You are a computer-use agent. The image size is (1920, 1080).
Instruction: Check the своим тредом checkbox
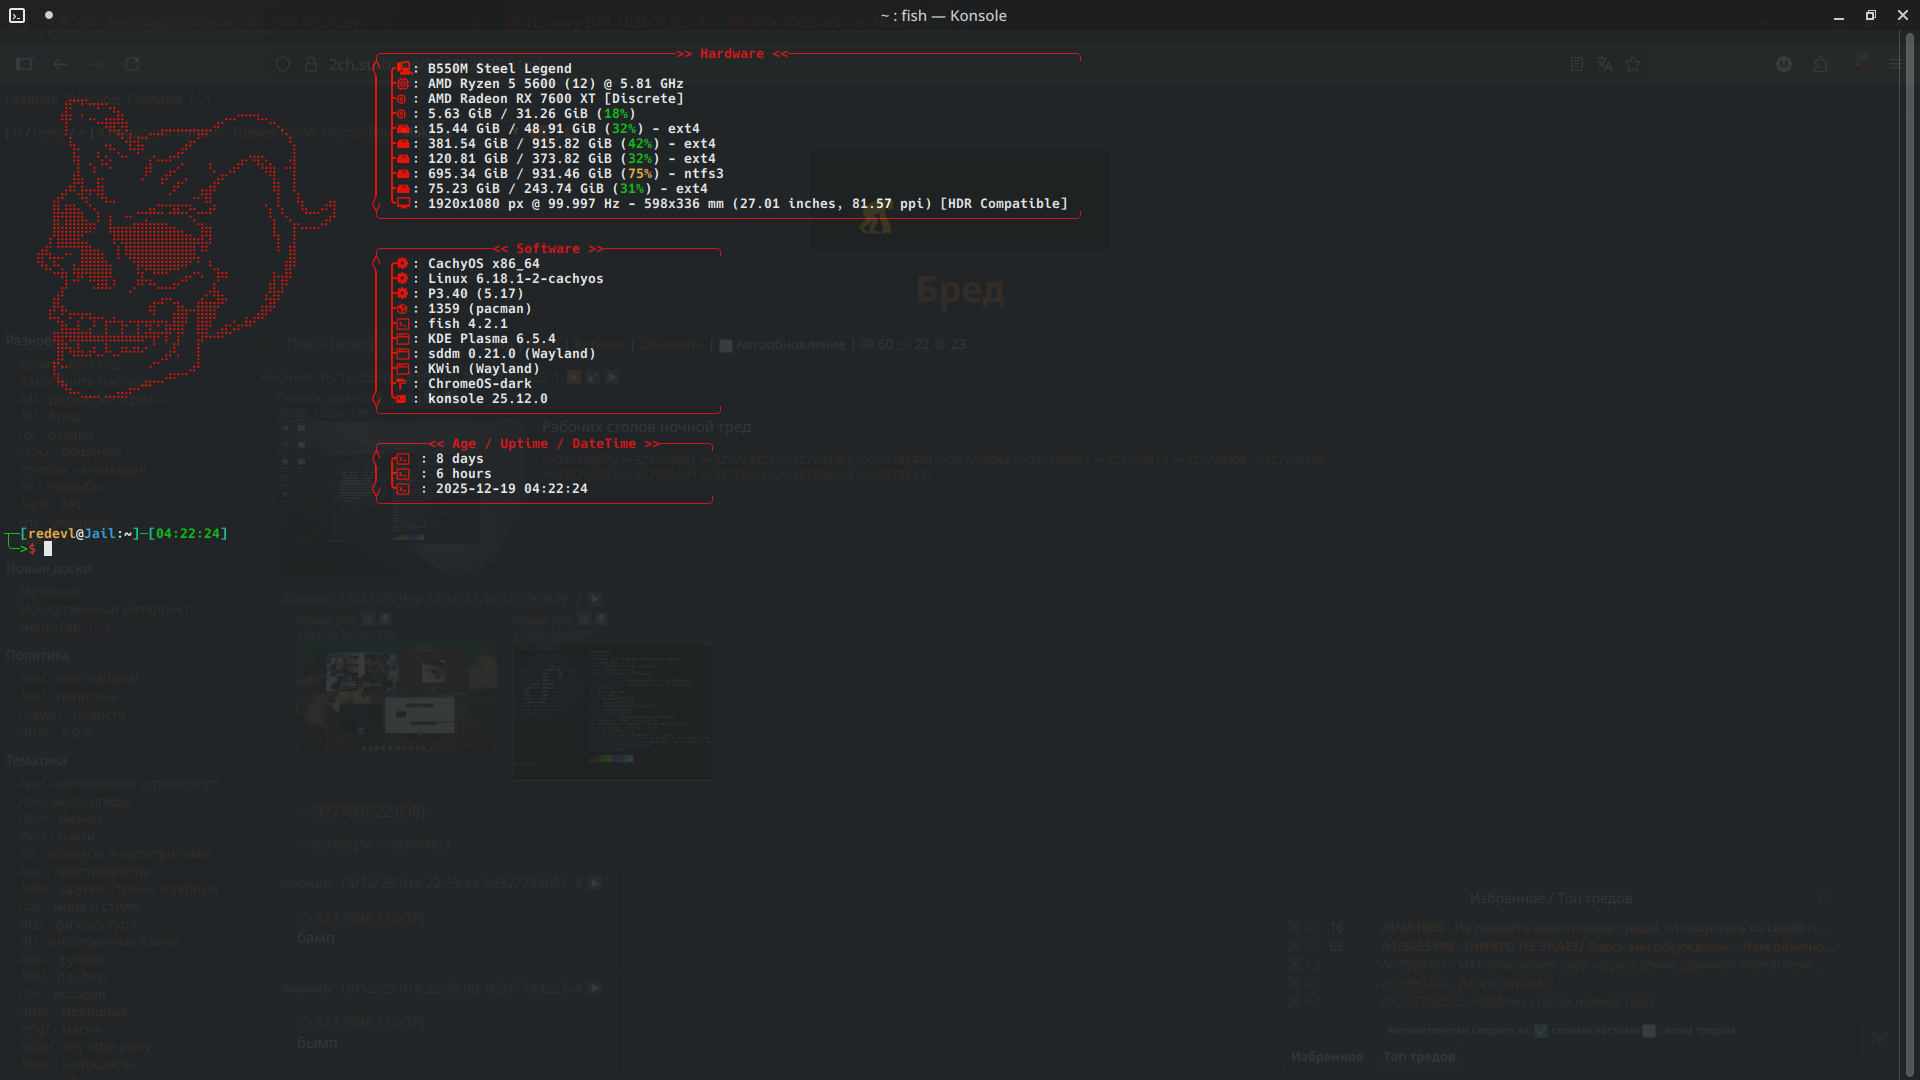tap(1649, 1031)
